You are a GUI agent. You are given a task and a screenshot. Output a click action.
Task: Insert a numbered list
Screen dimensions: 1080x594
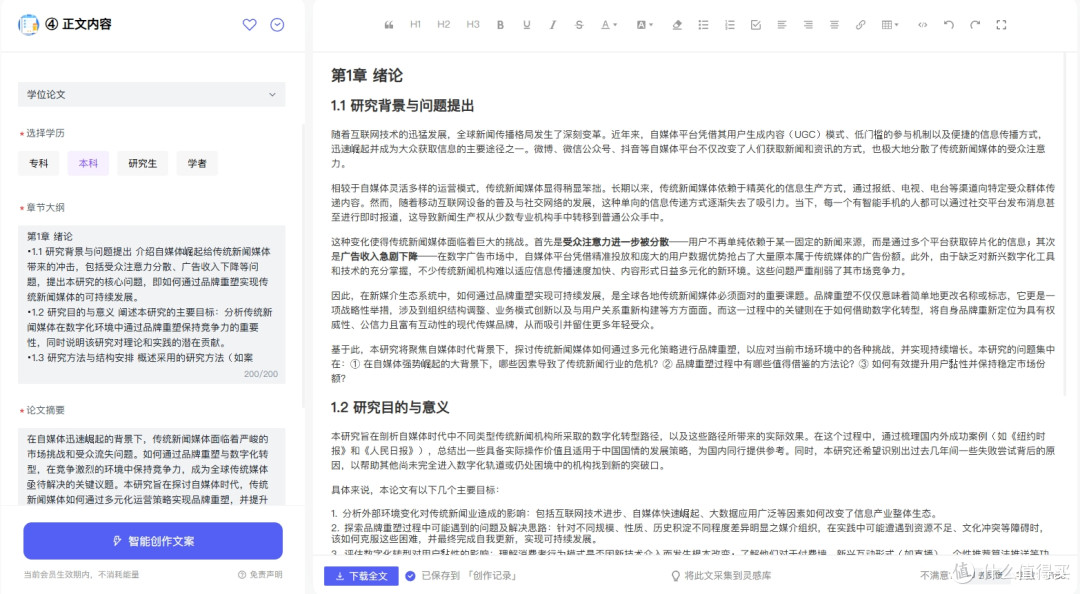point(729,25)
